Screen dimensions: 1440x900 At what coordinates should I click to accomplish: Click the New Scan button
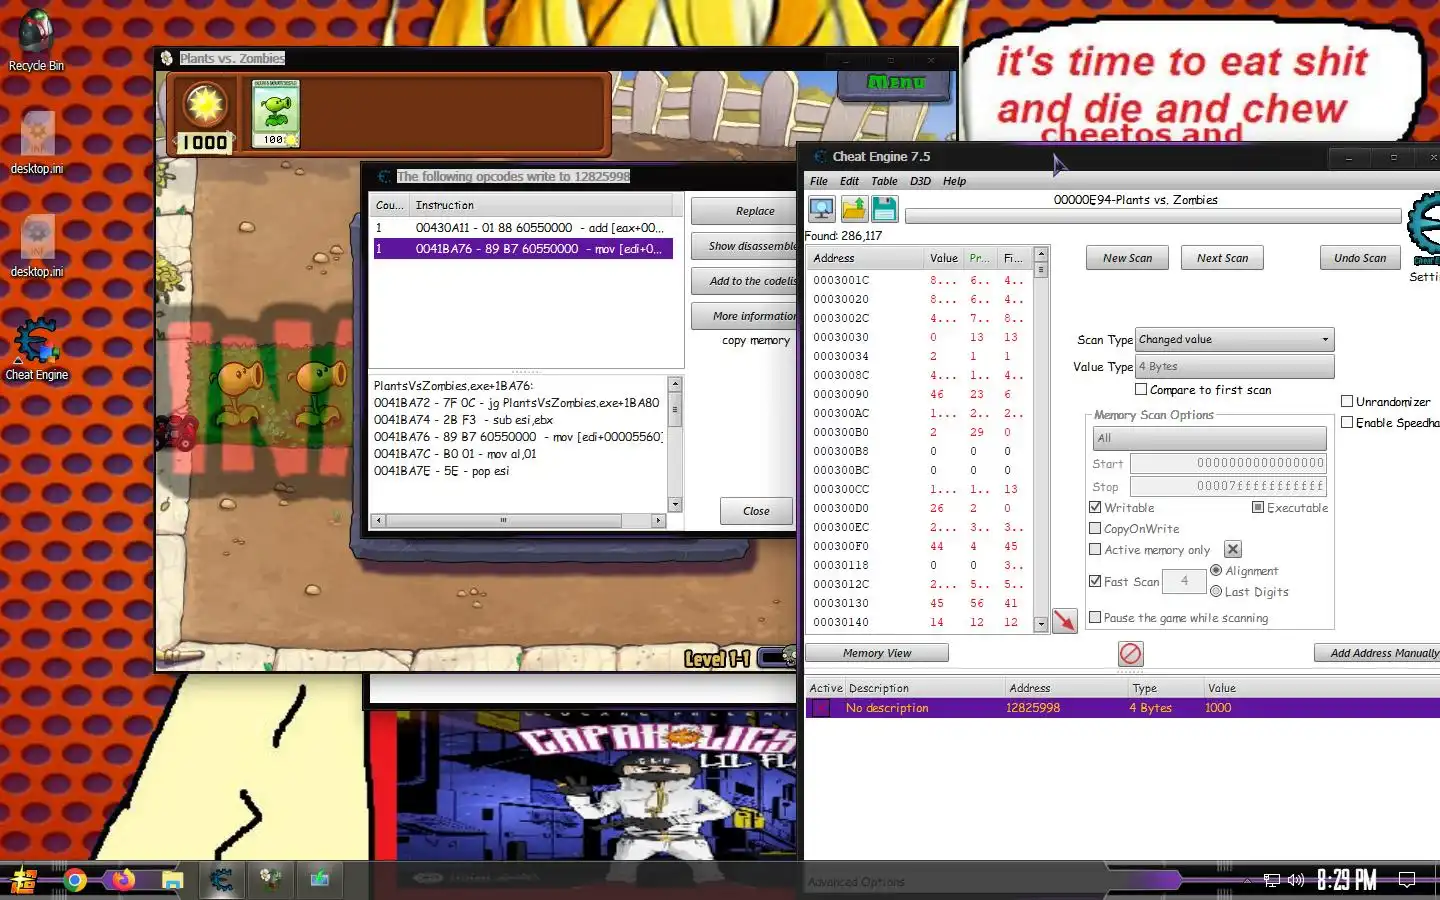click(x=1127, y=258)
